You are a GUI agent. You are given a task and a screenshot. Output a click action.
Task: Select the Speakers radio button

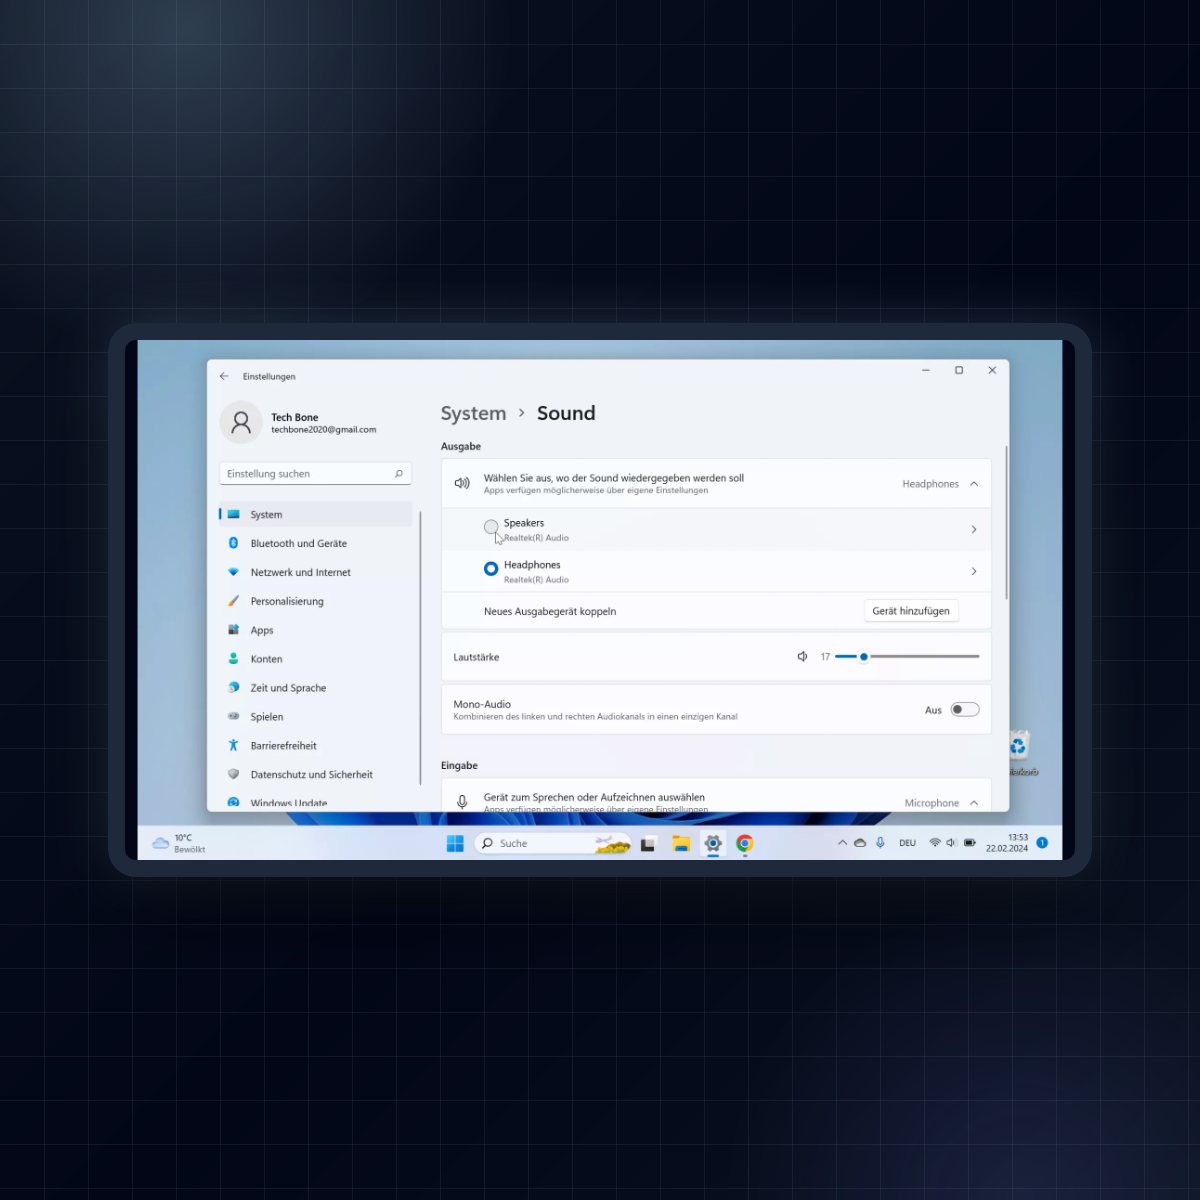click(x=491, y=527)
